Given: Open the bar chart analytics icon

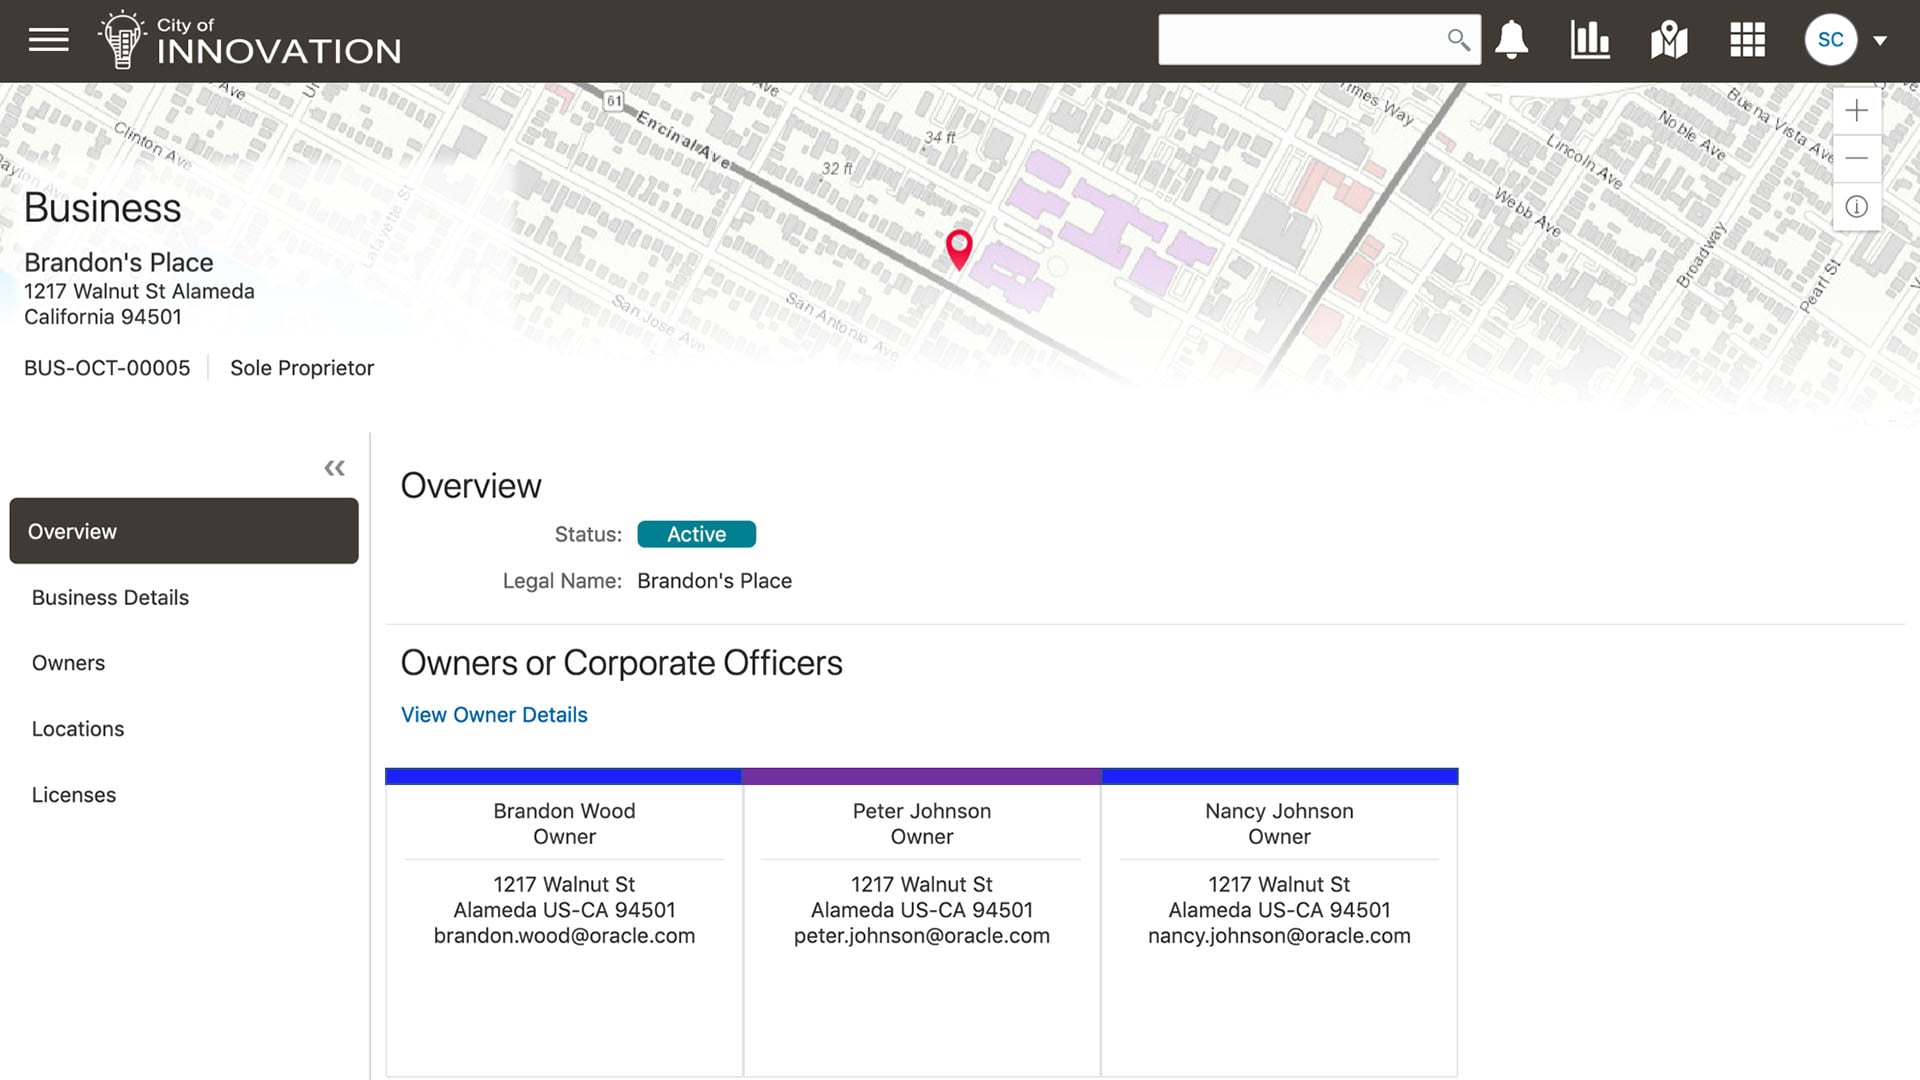Looking at the screenshot, I should (x=1589, y=40).
